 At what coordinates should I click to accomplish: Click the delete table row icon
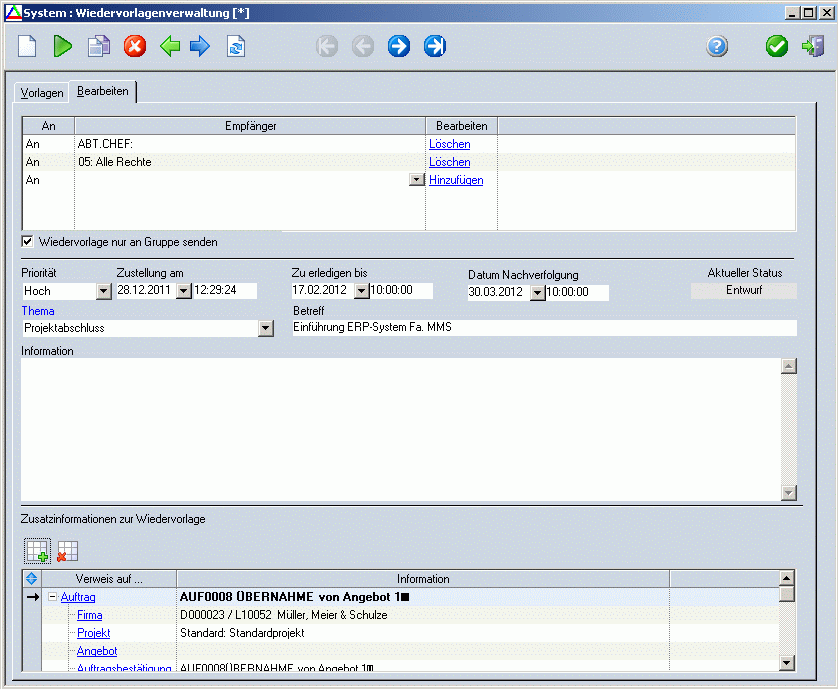pos(67,550)
